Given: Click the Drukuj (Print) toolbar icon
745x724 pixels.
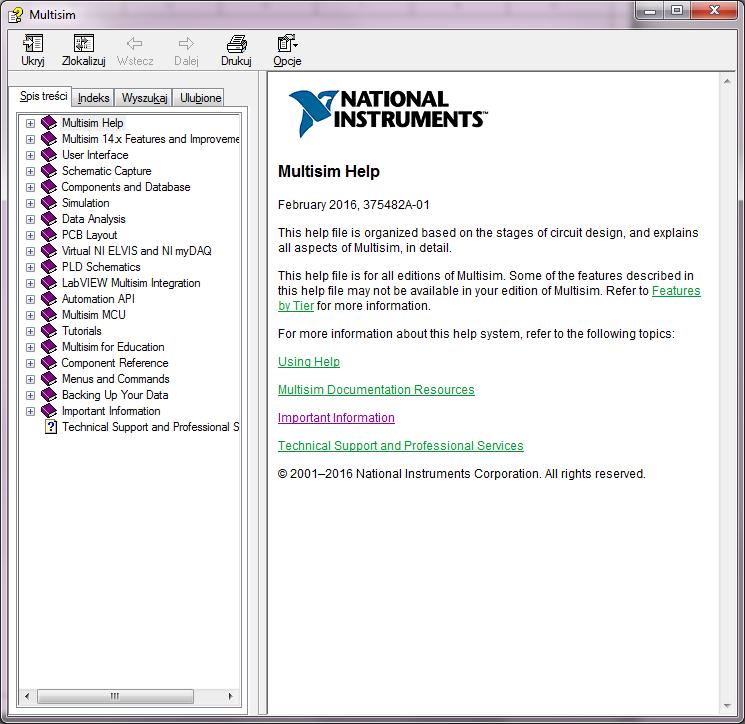Looking at the screenshot, I should pyautogui.click(x=236, y=43).
